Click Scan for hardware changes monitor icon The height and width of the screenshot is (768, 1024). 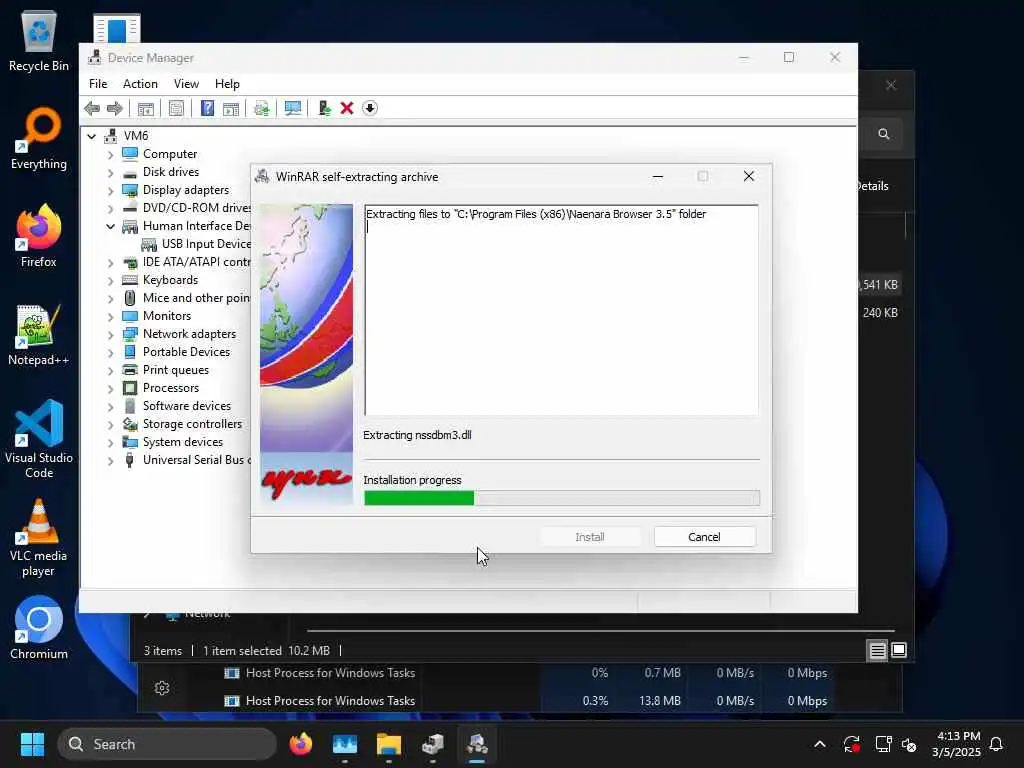click(293, 108)
